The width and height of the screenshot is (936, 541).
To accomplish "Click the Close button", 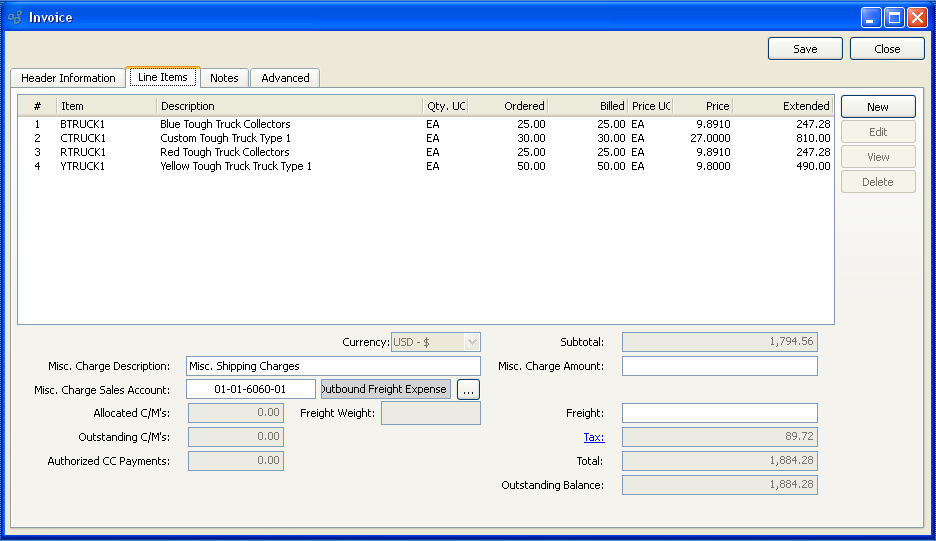I will pyautogui.click(x=886, y=49).
